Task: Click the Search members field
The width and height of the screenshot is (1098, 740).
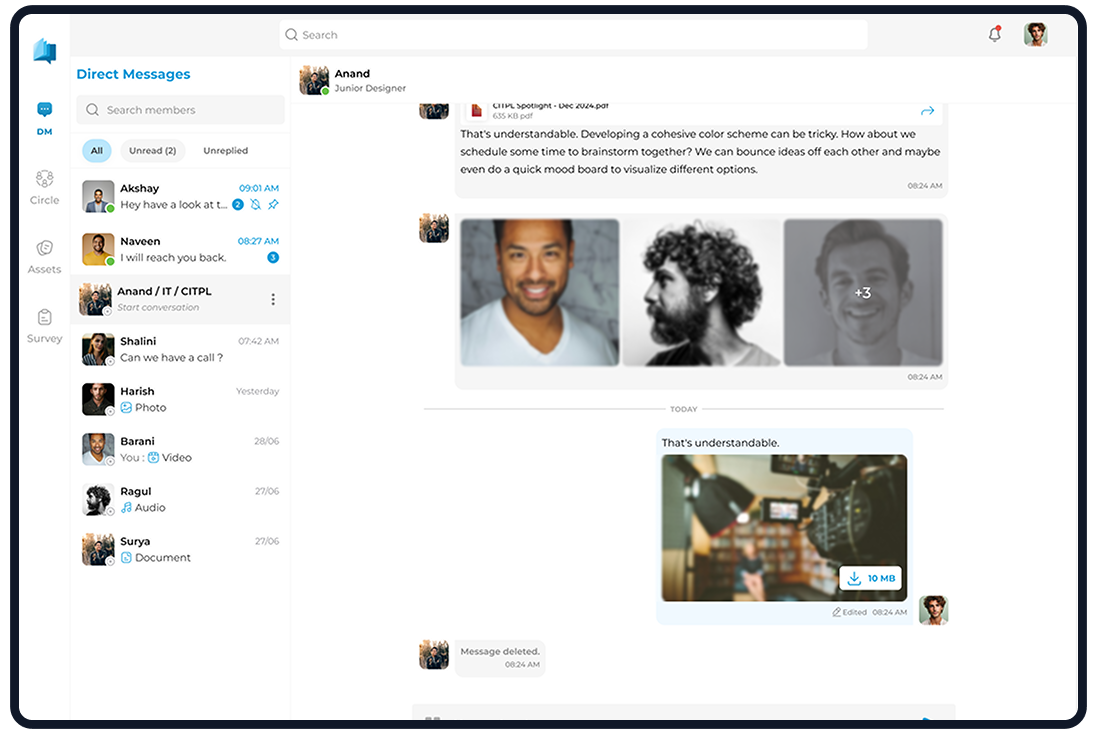Action: coord(181,110)
